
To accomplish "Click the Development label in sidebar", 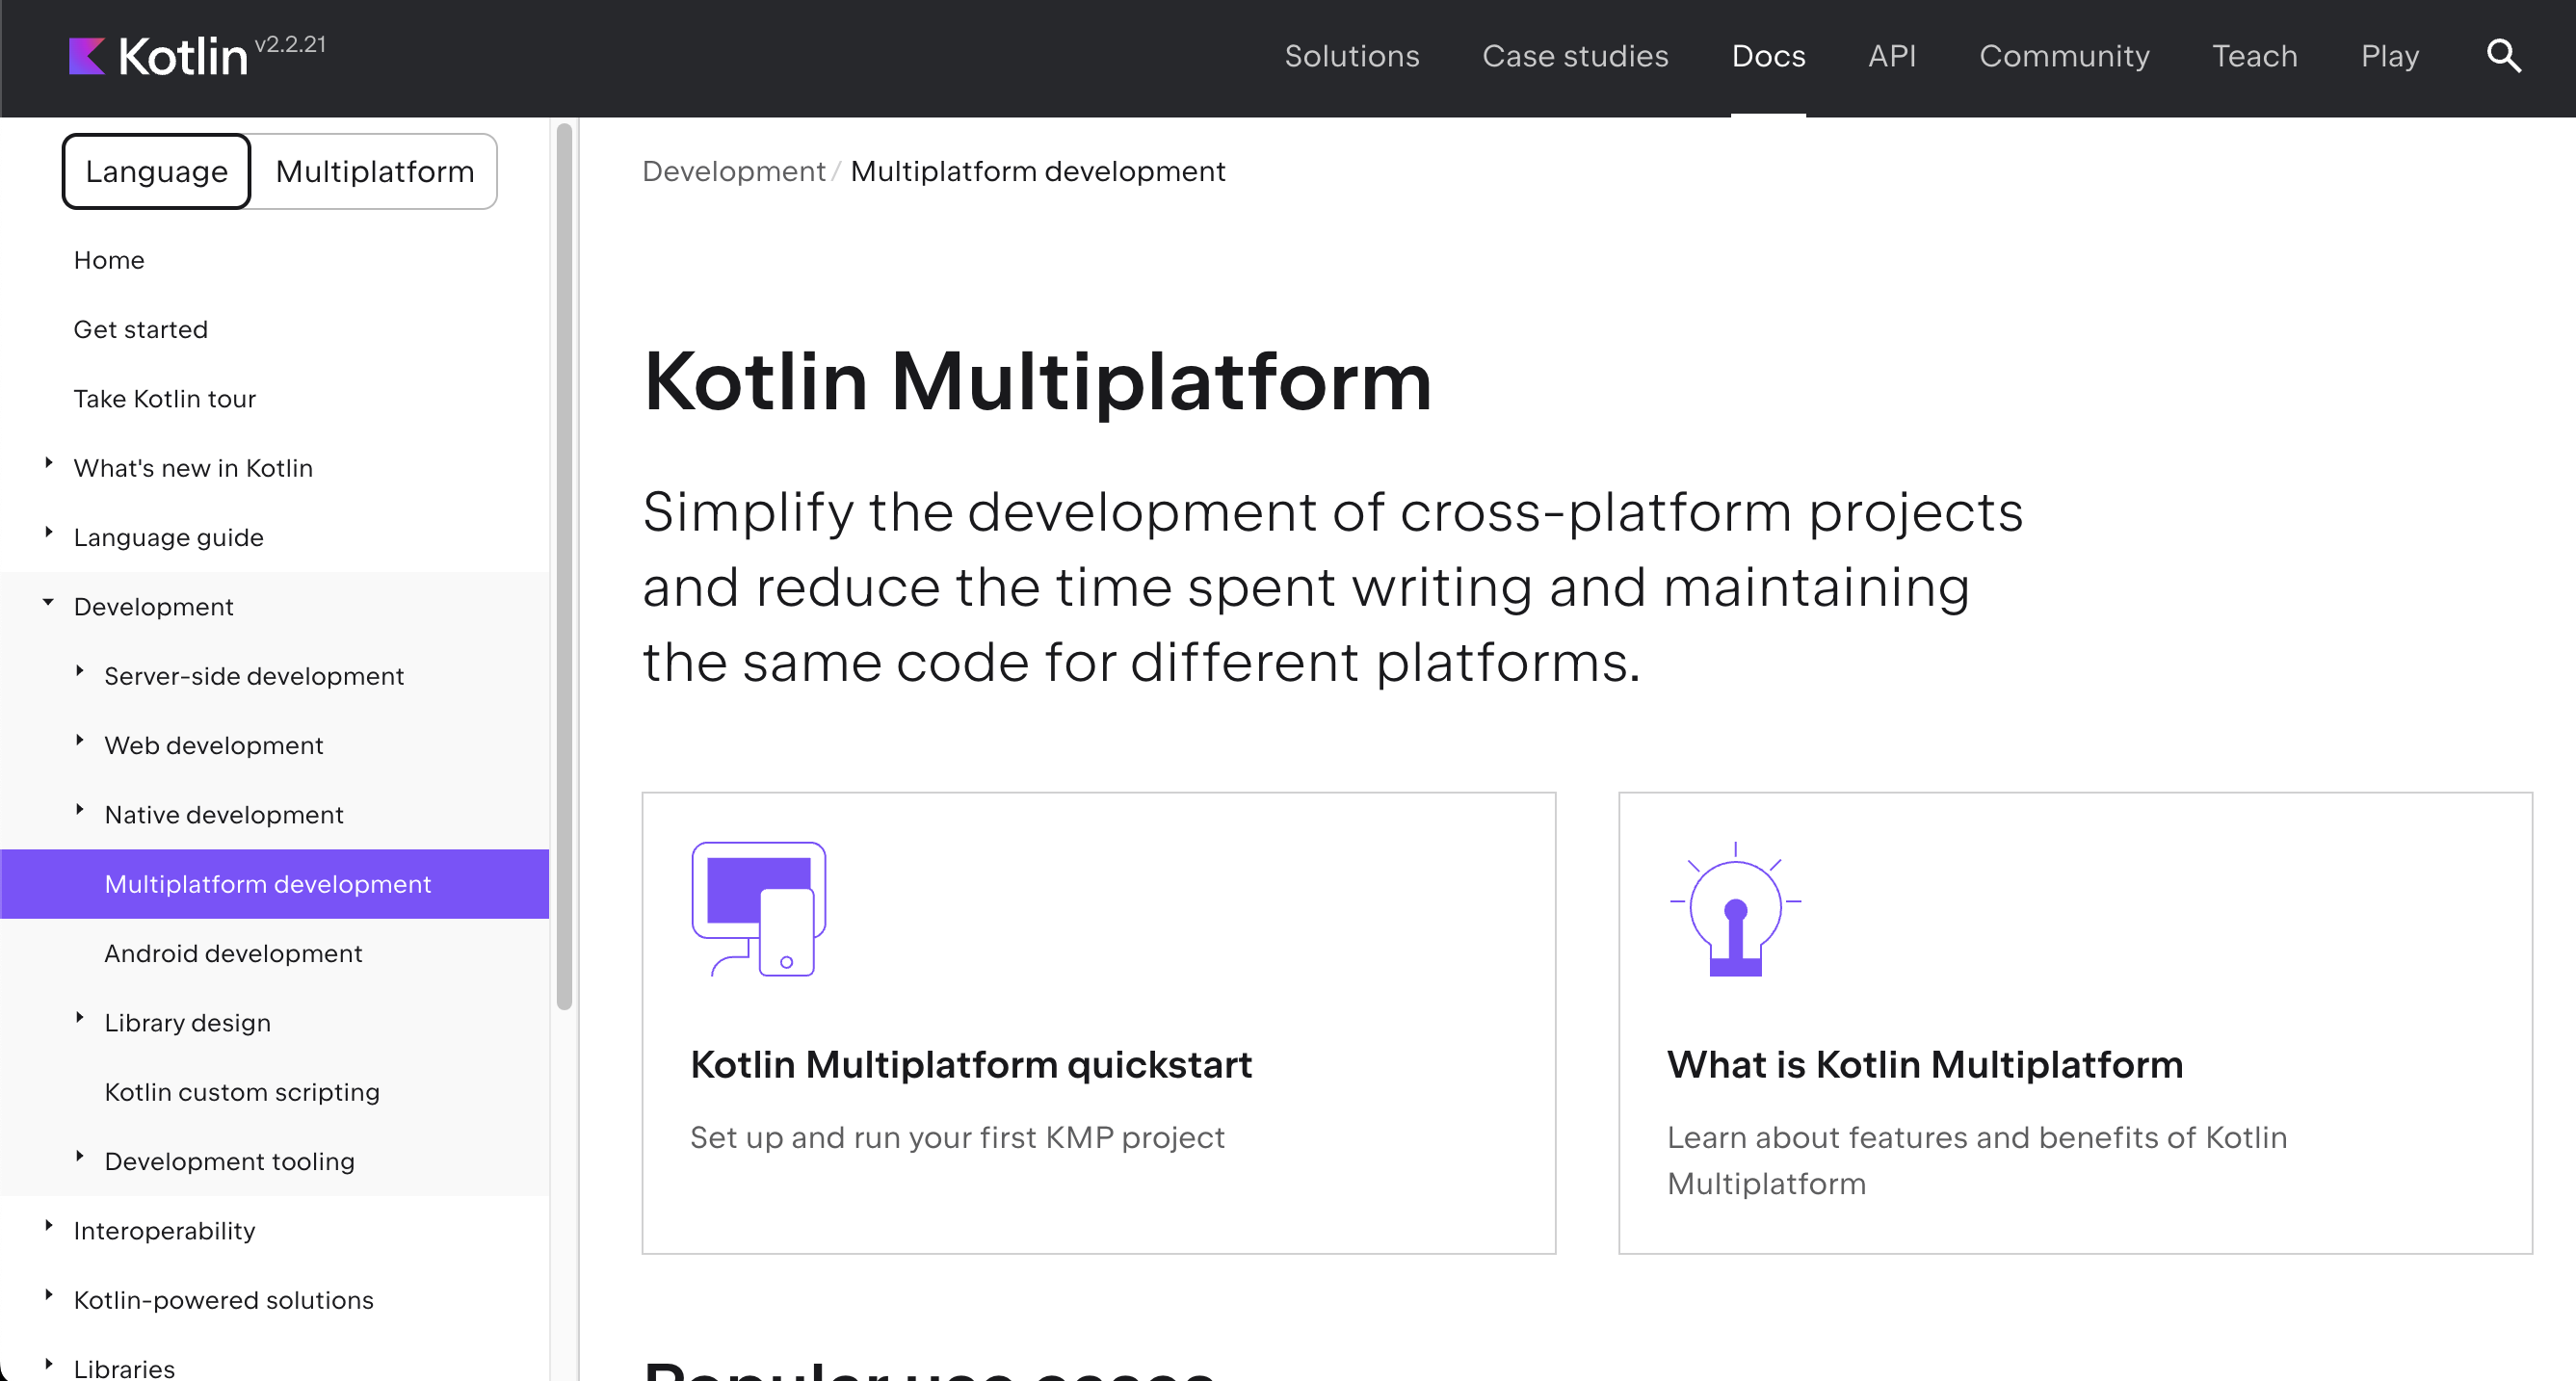I will [154, 607].
